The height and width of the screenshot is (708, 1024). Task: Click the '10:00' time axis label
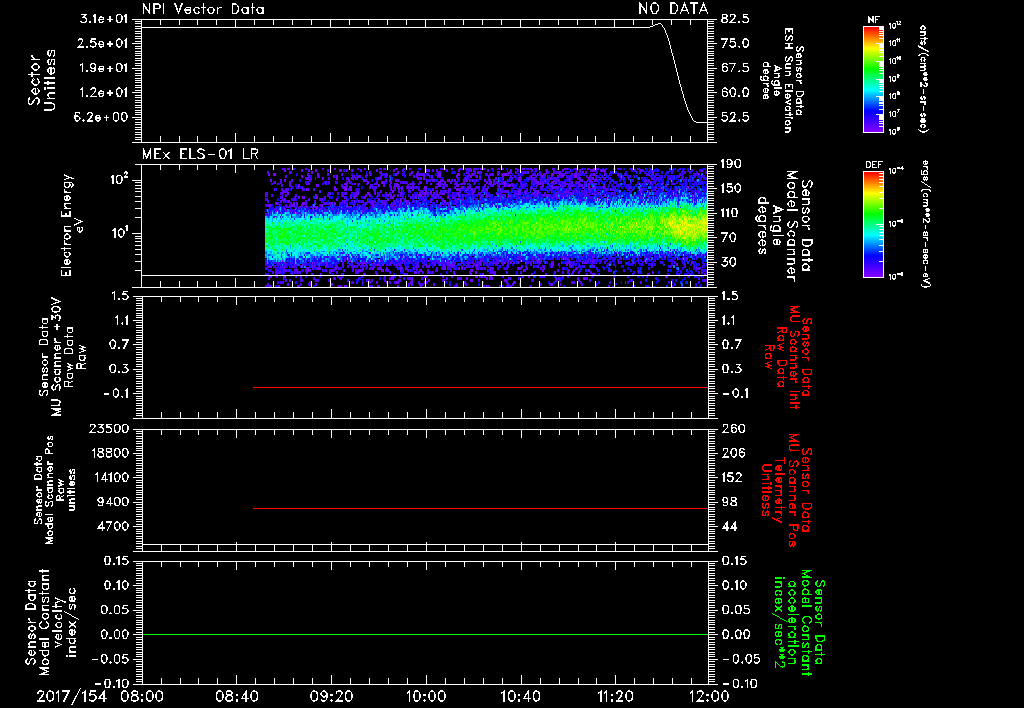426,696
